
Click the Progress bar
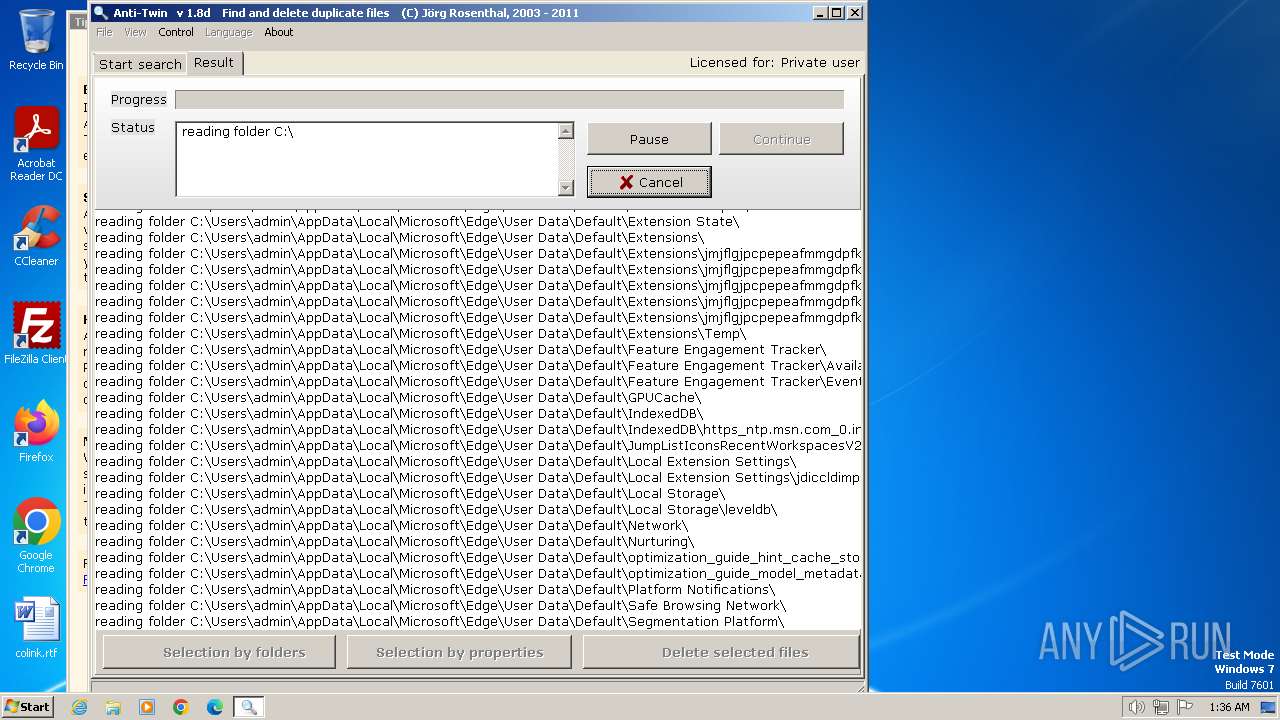tap(509, 99)
